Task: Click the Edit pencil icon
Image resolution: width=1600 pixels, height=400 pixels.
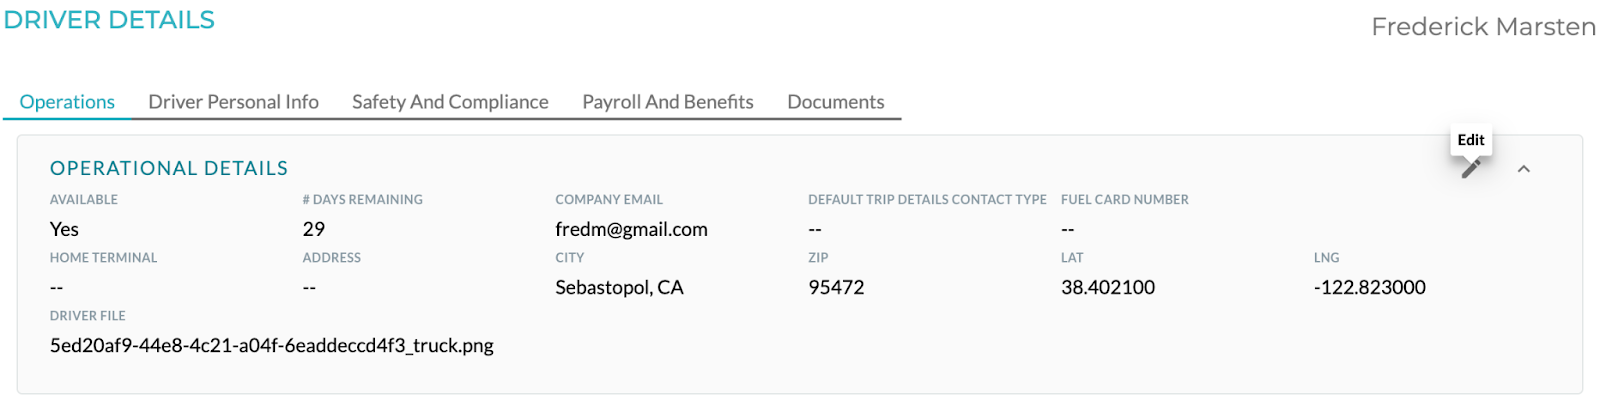Action: tap(1471, 169)
